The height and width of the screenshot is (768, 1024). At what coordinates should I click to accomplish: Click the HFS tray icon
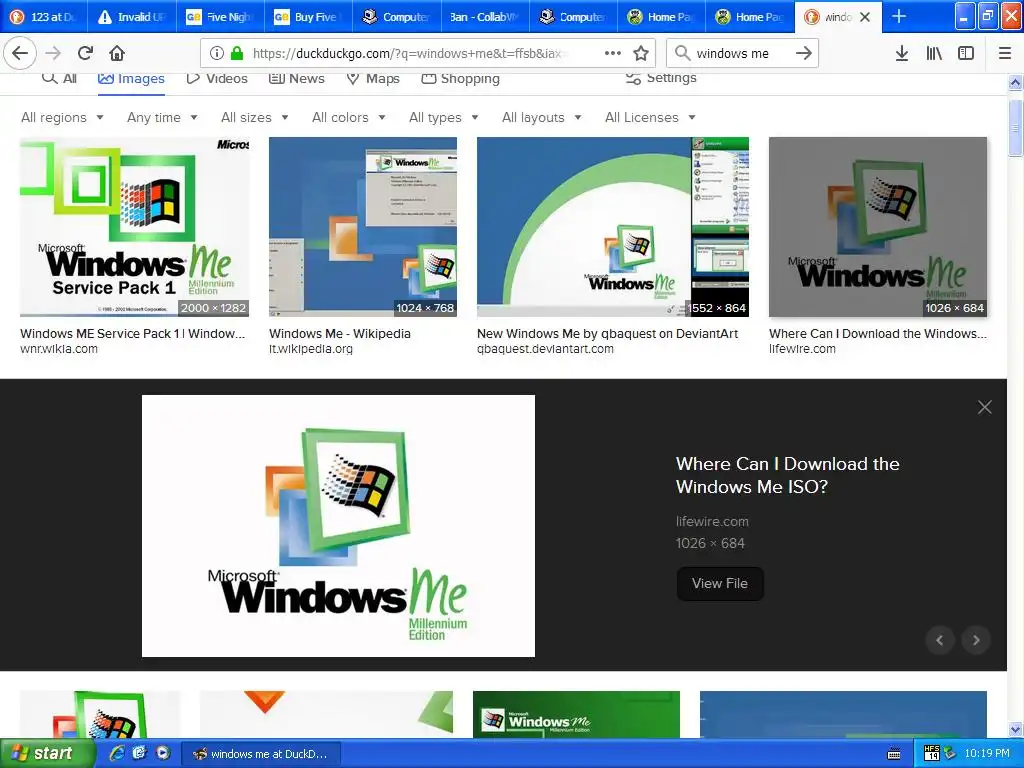pos(932,753)
